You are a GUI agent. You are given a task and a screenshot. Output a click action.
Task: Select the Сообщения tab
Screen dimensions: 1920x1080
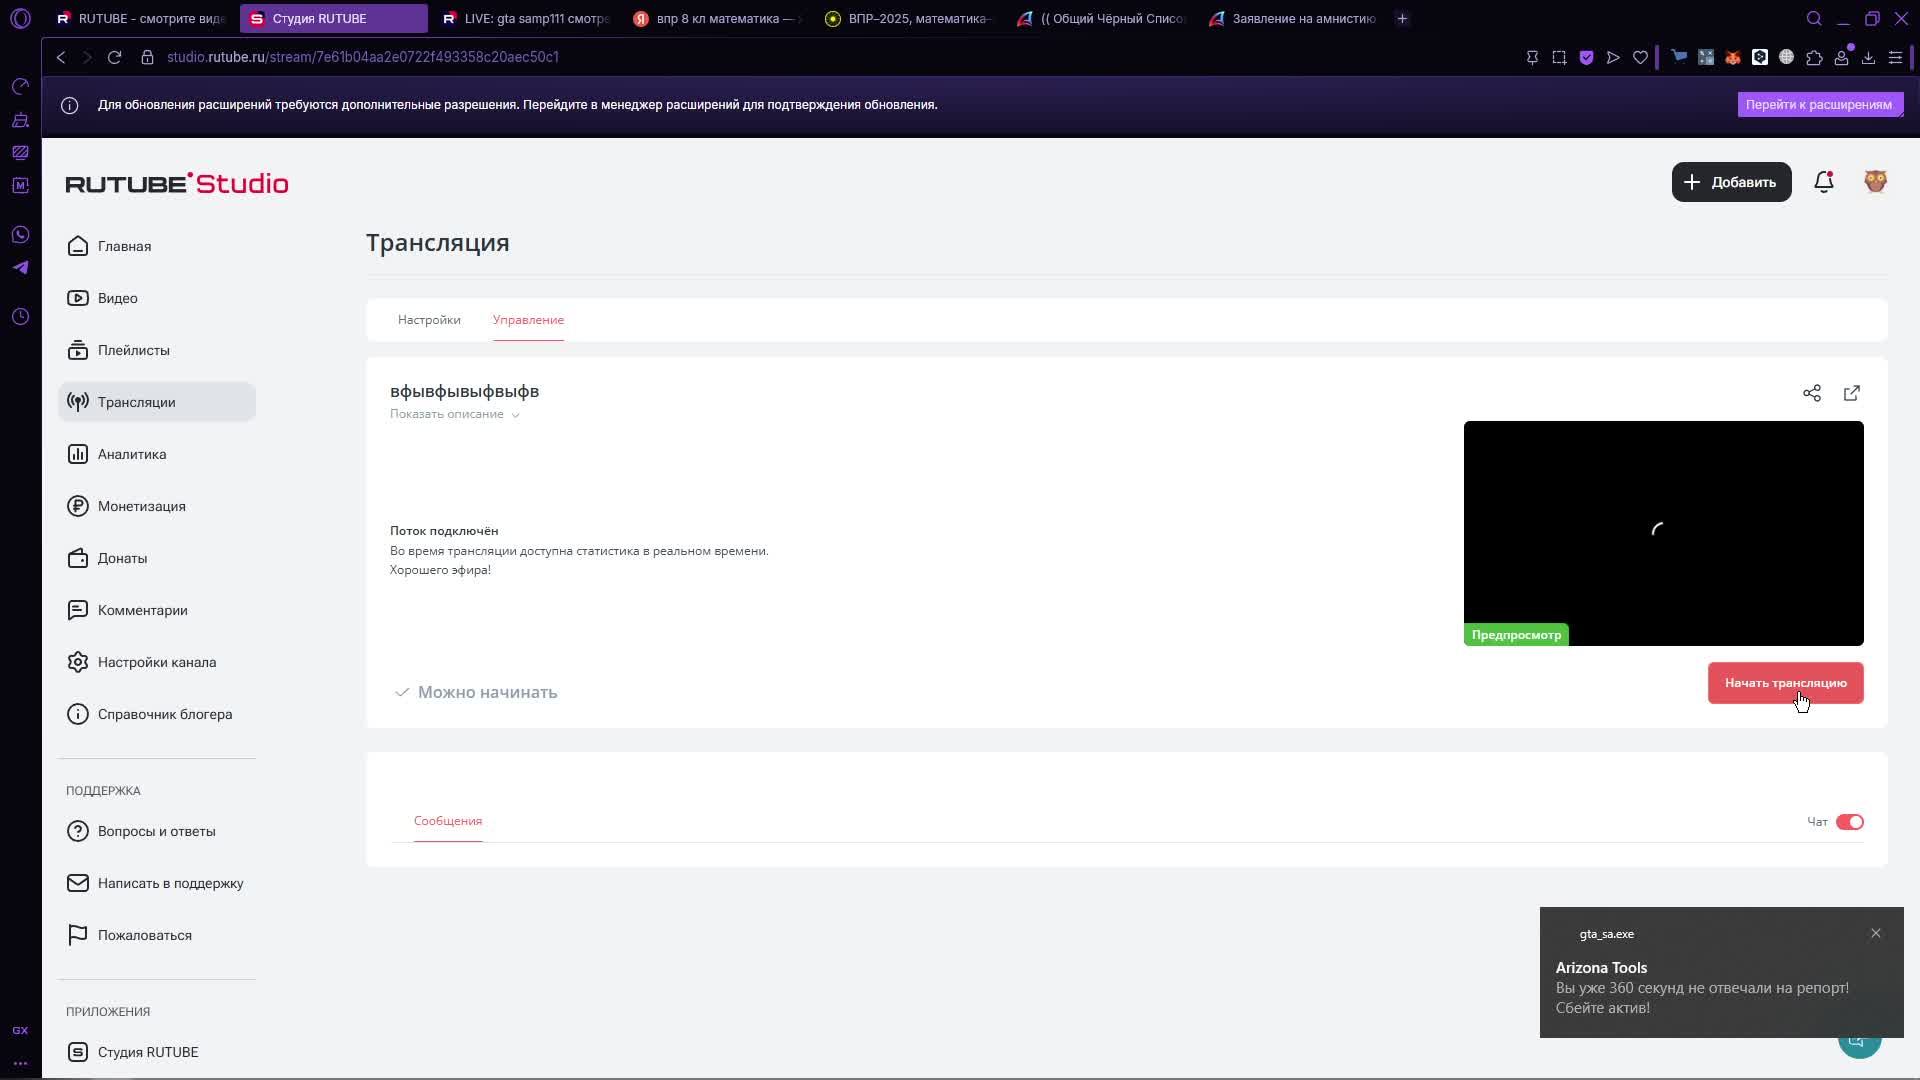[448, 821]
